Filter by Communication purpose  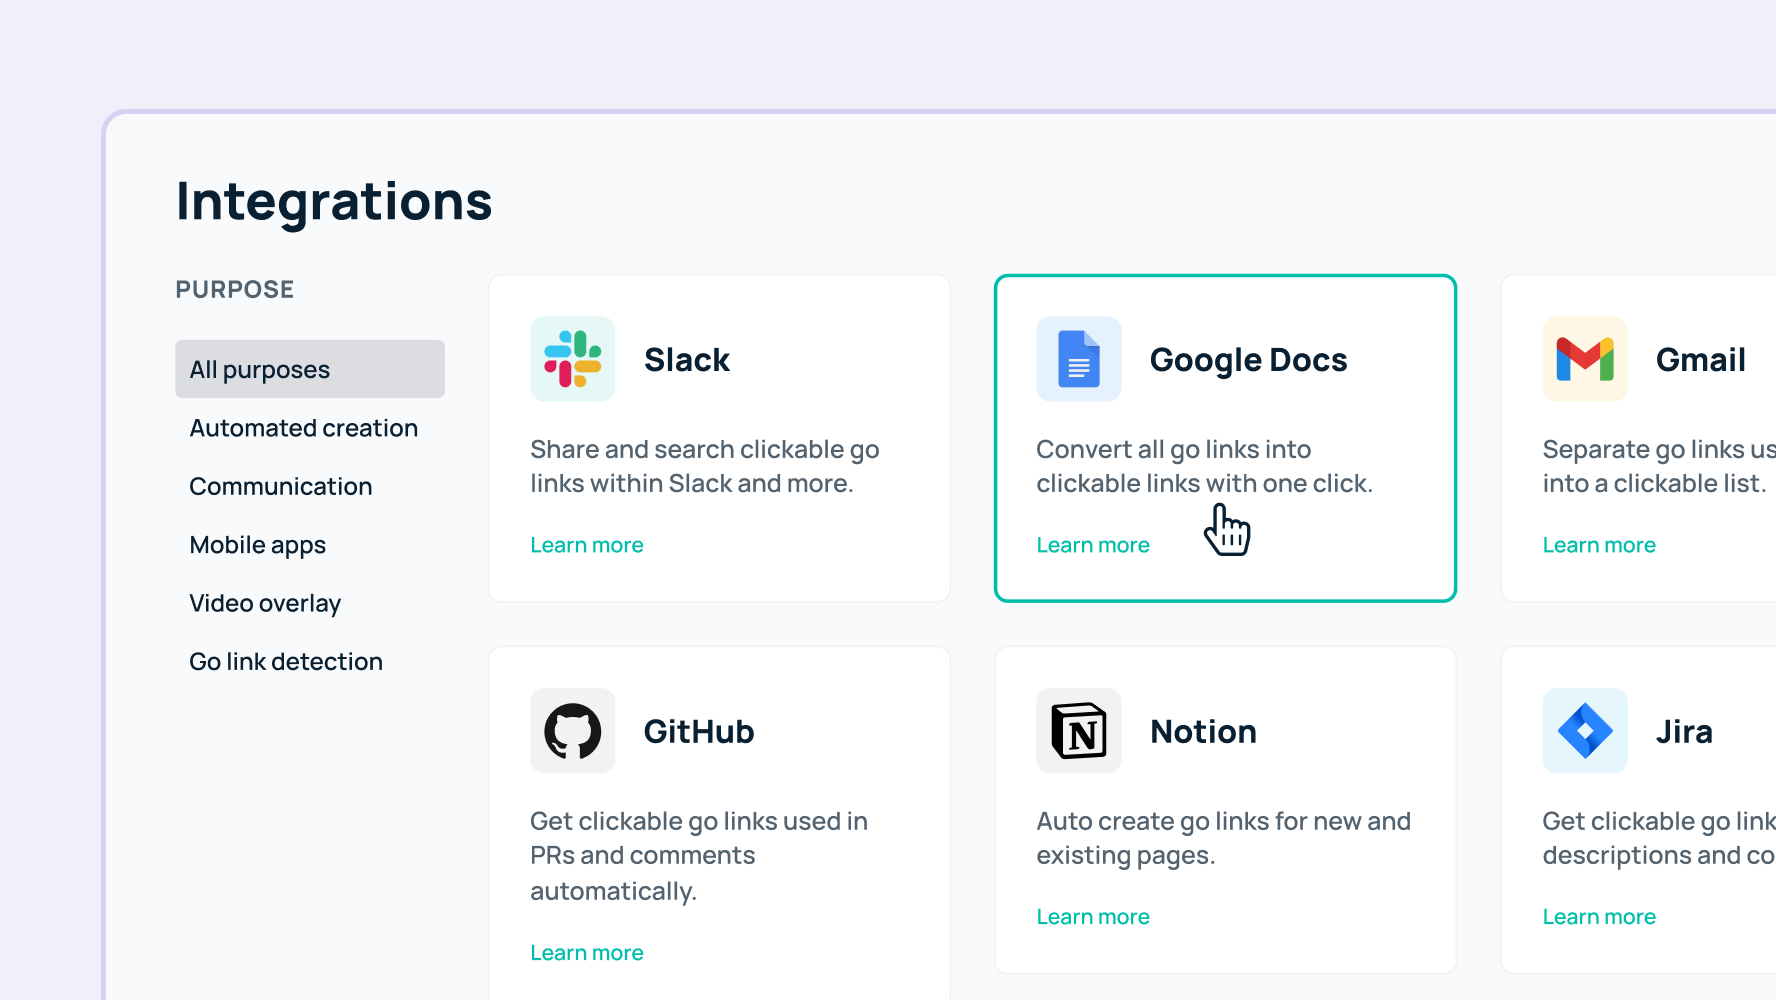tap(280, 486)
